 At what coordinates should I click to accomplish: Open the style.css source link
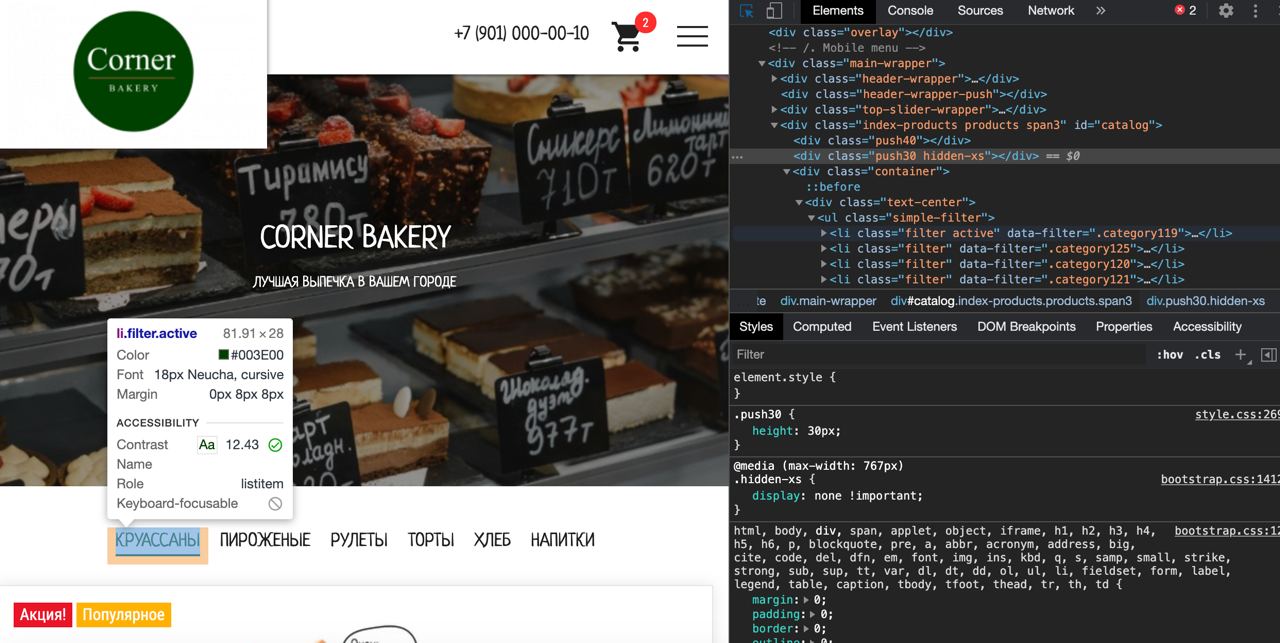(x=1237, y=415)
